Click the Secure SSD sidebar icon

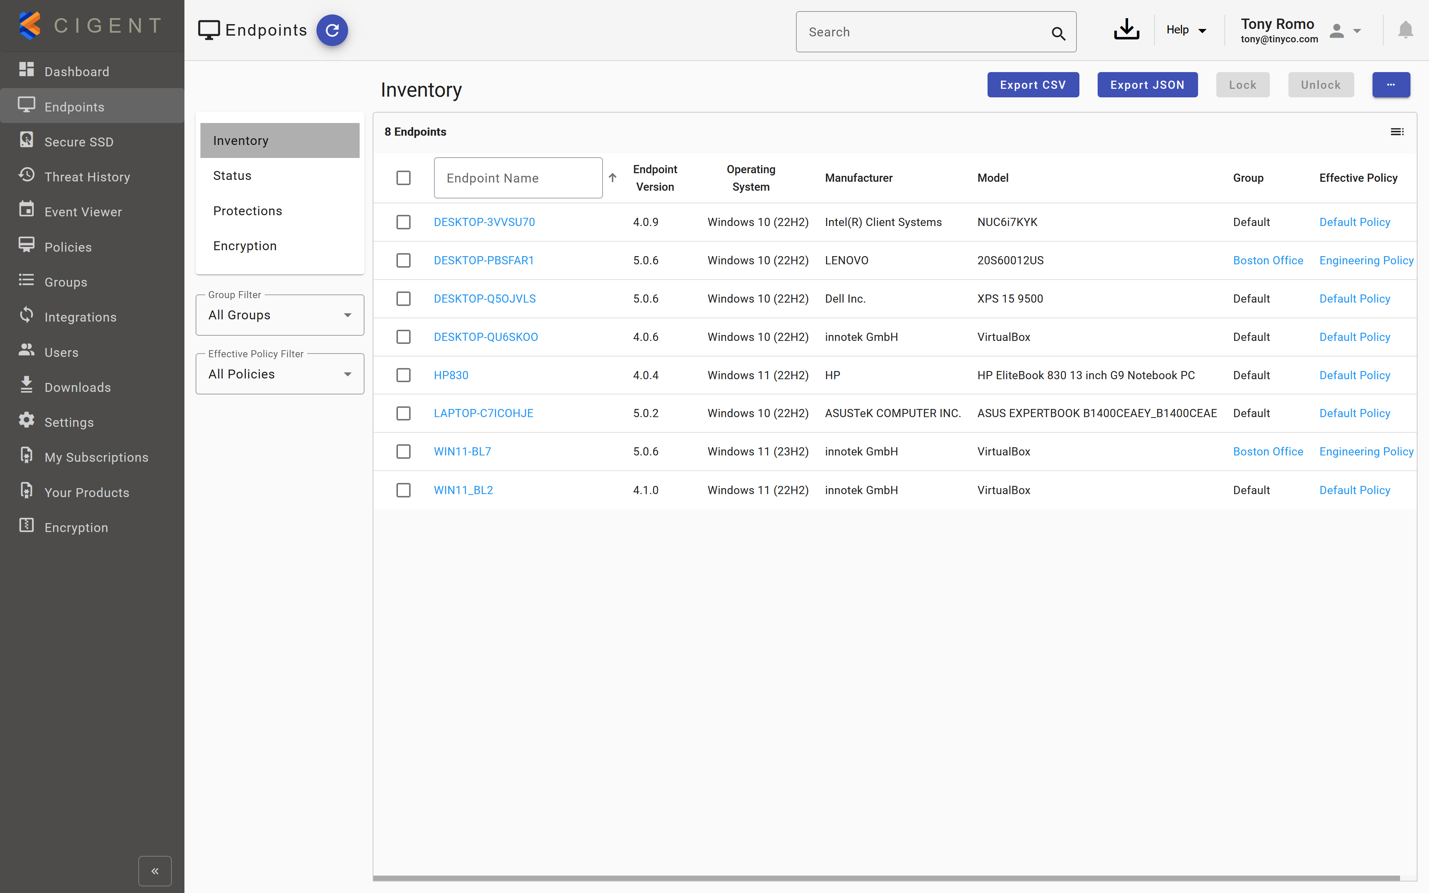pos(26,140)
